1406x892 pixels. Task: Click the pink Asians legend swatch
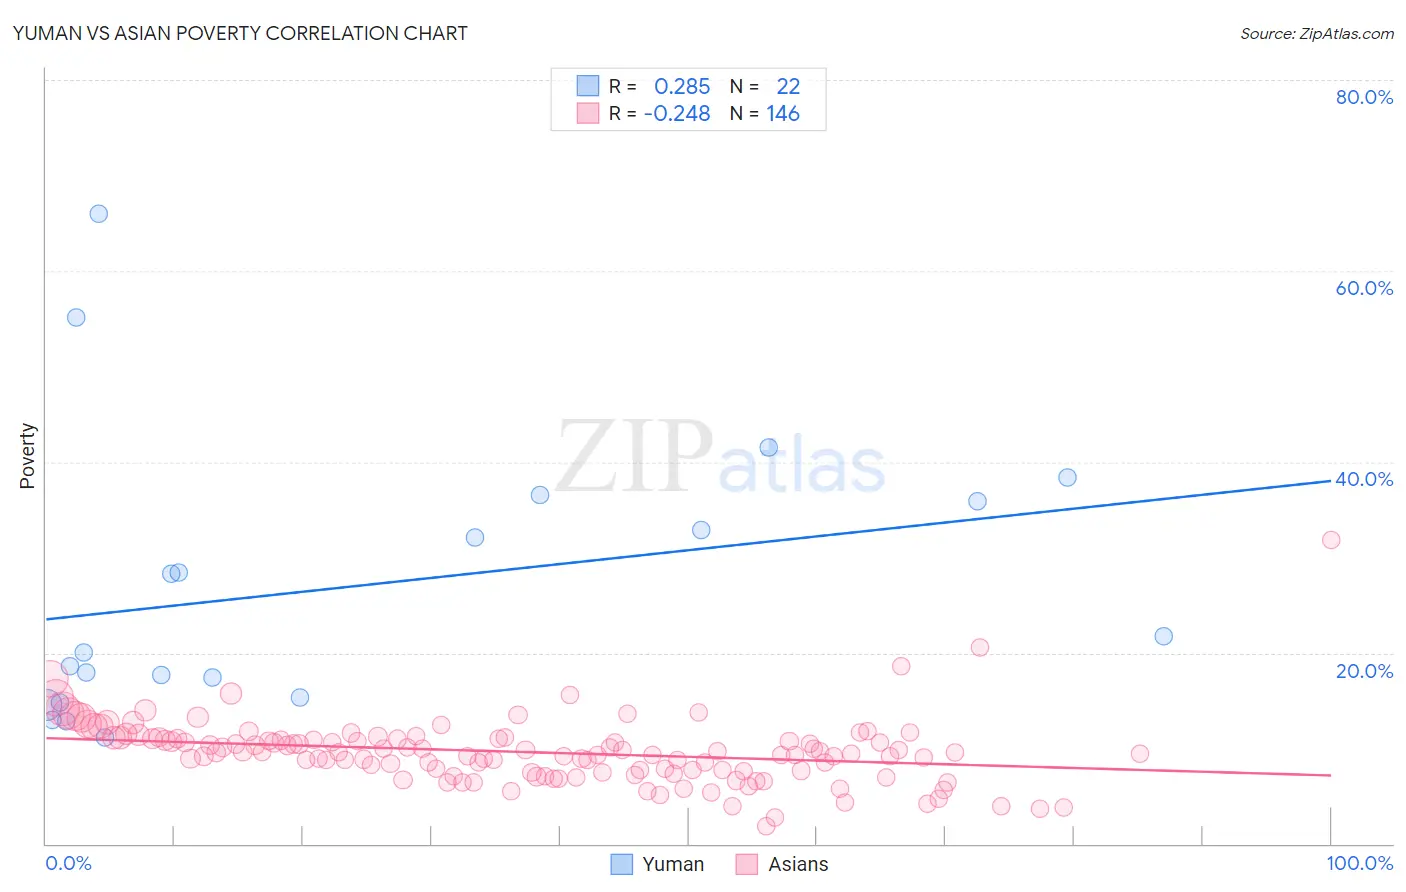point(747,864)
